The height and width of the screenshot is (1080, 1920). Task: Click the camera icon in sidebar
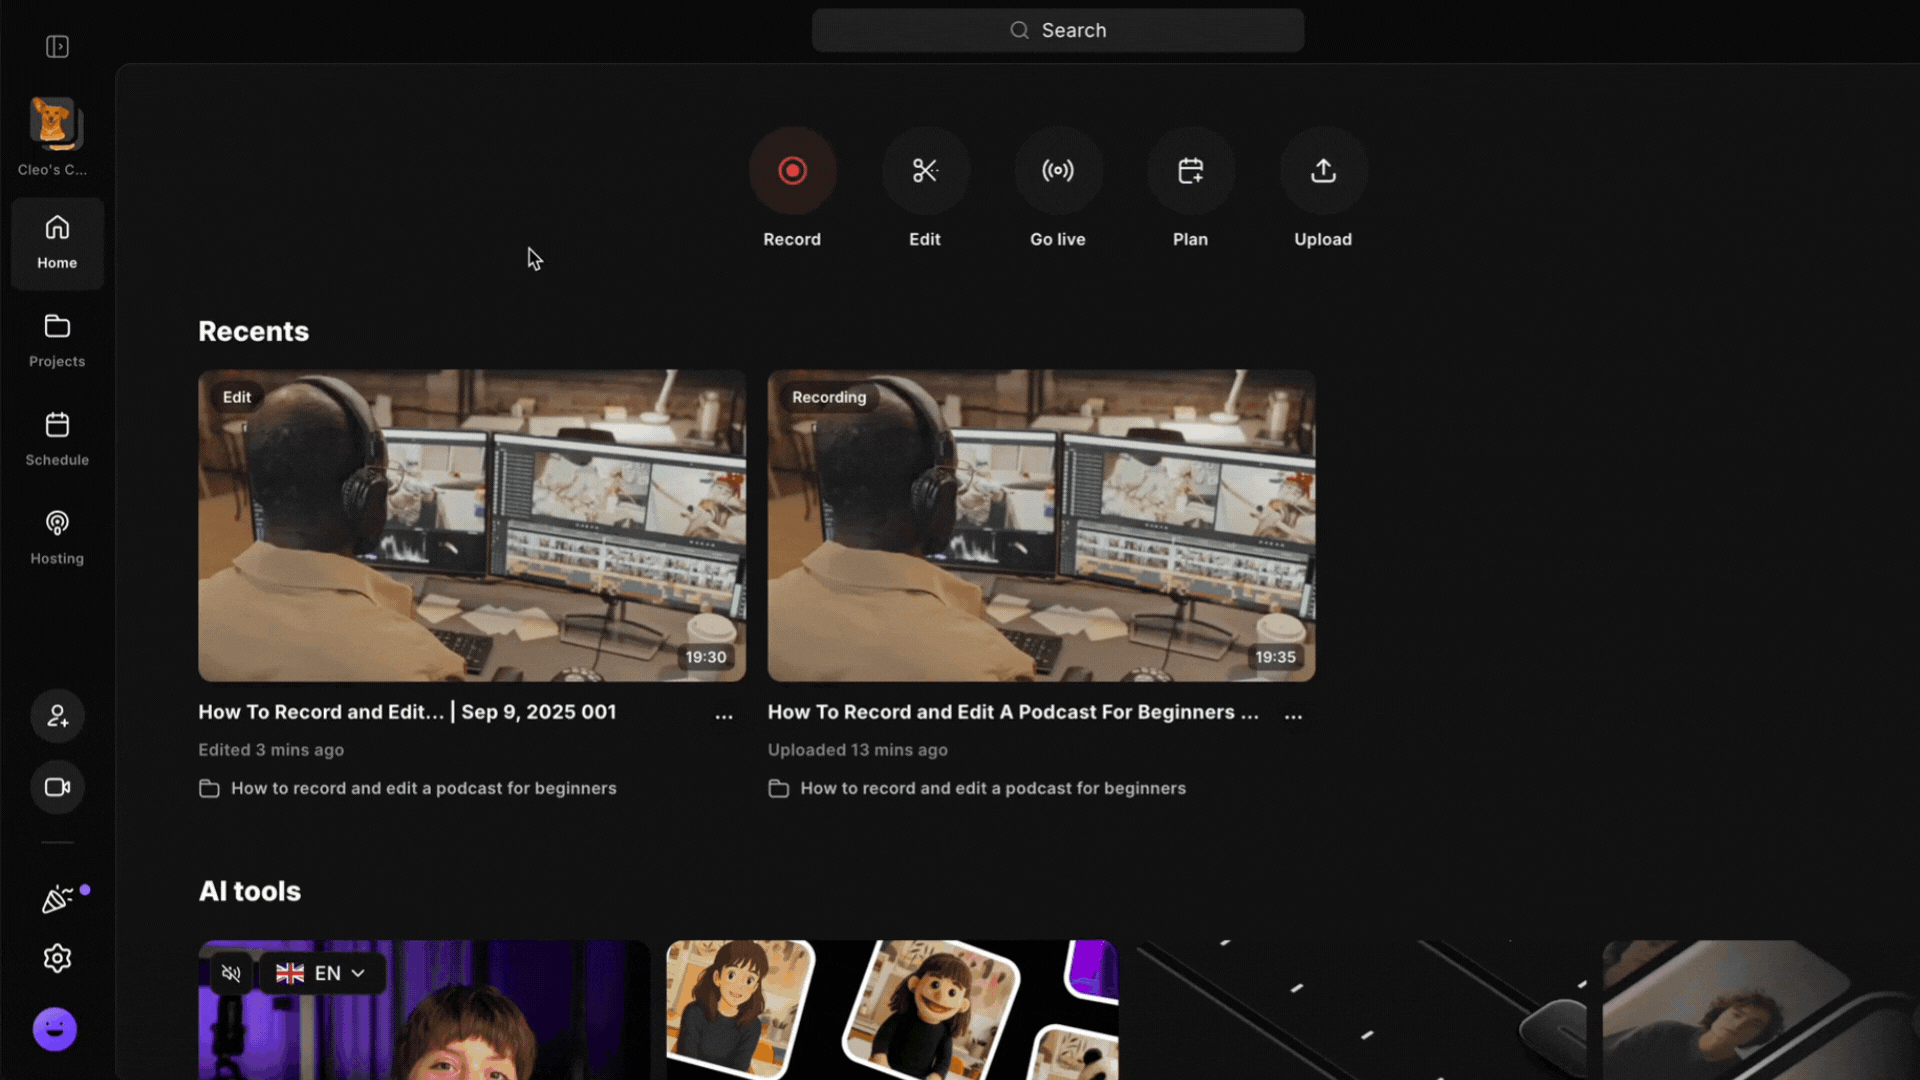57,787
